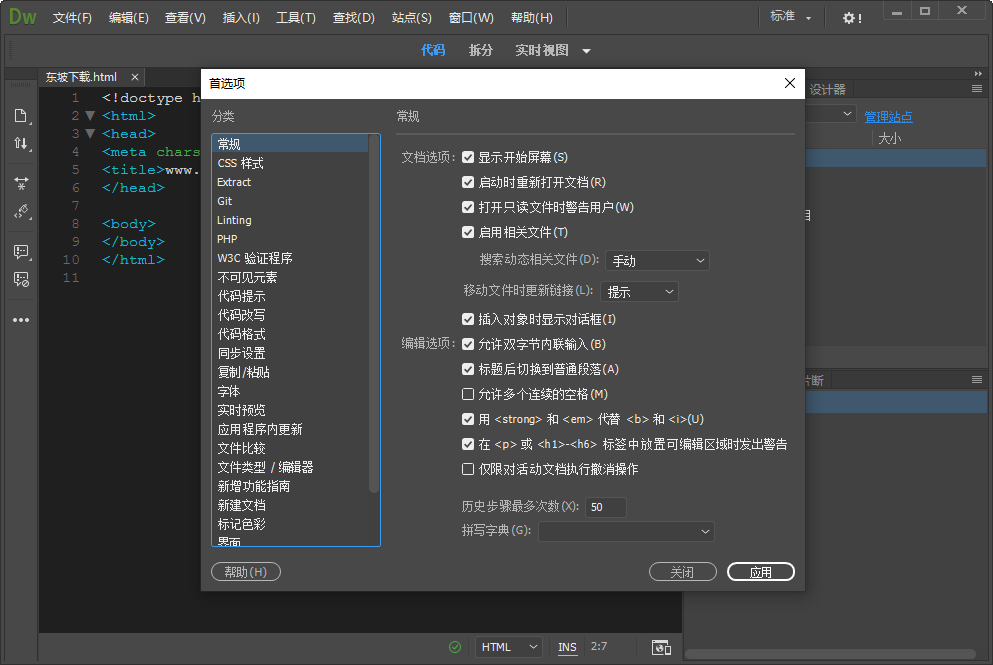
Task: Open the 文件(F) menu
Action: point(72,18)
